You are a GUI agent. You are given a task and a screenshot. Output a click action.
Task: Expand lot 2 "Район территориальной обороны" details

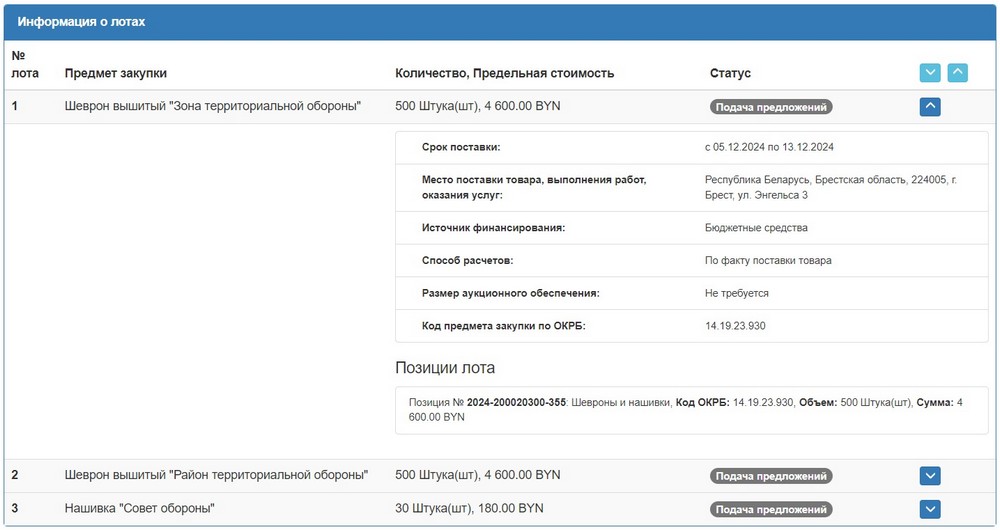pos(930,476)
